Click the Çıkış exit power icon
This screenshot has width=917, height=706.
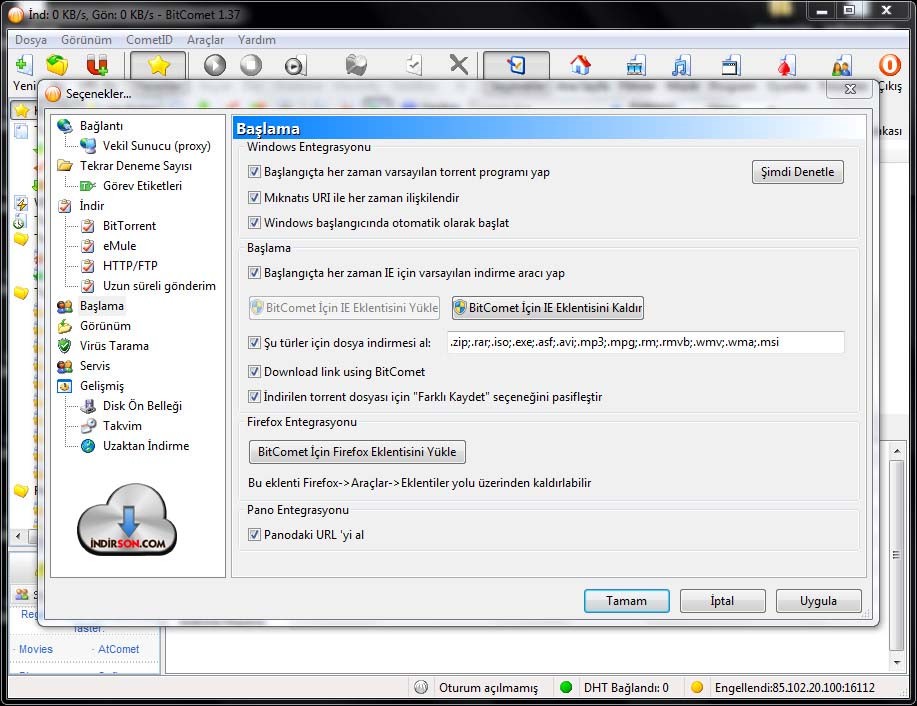tap(890, 65)
